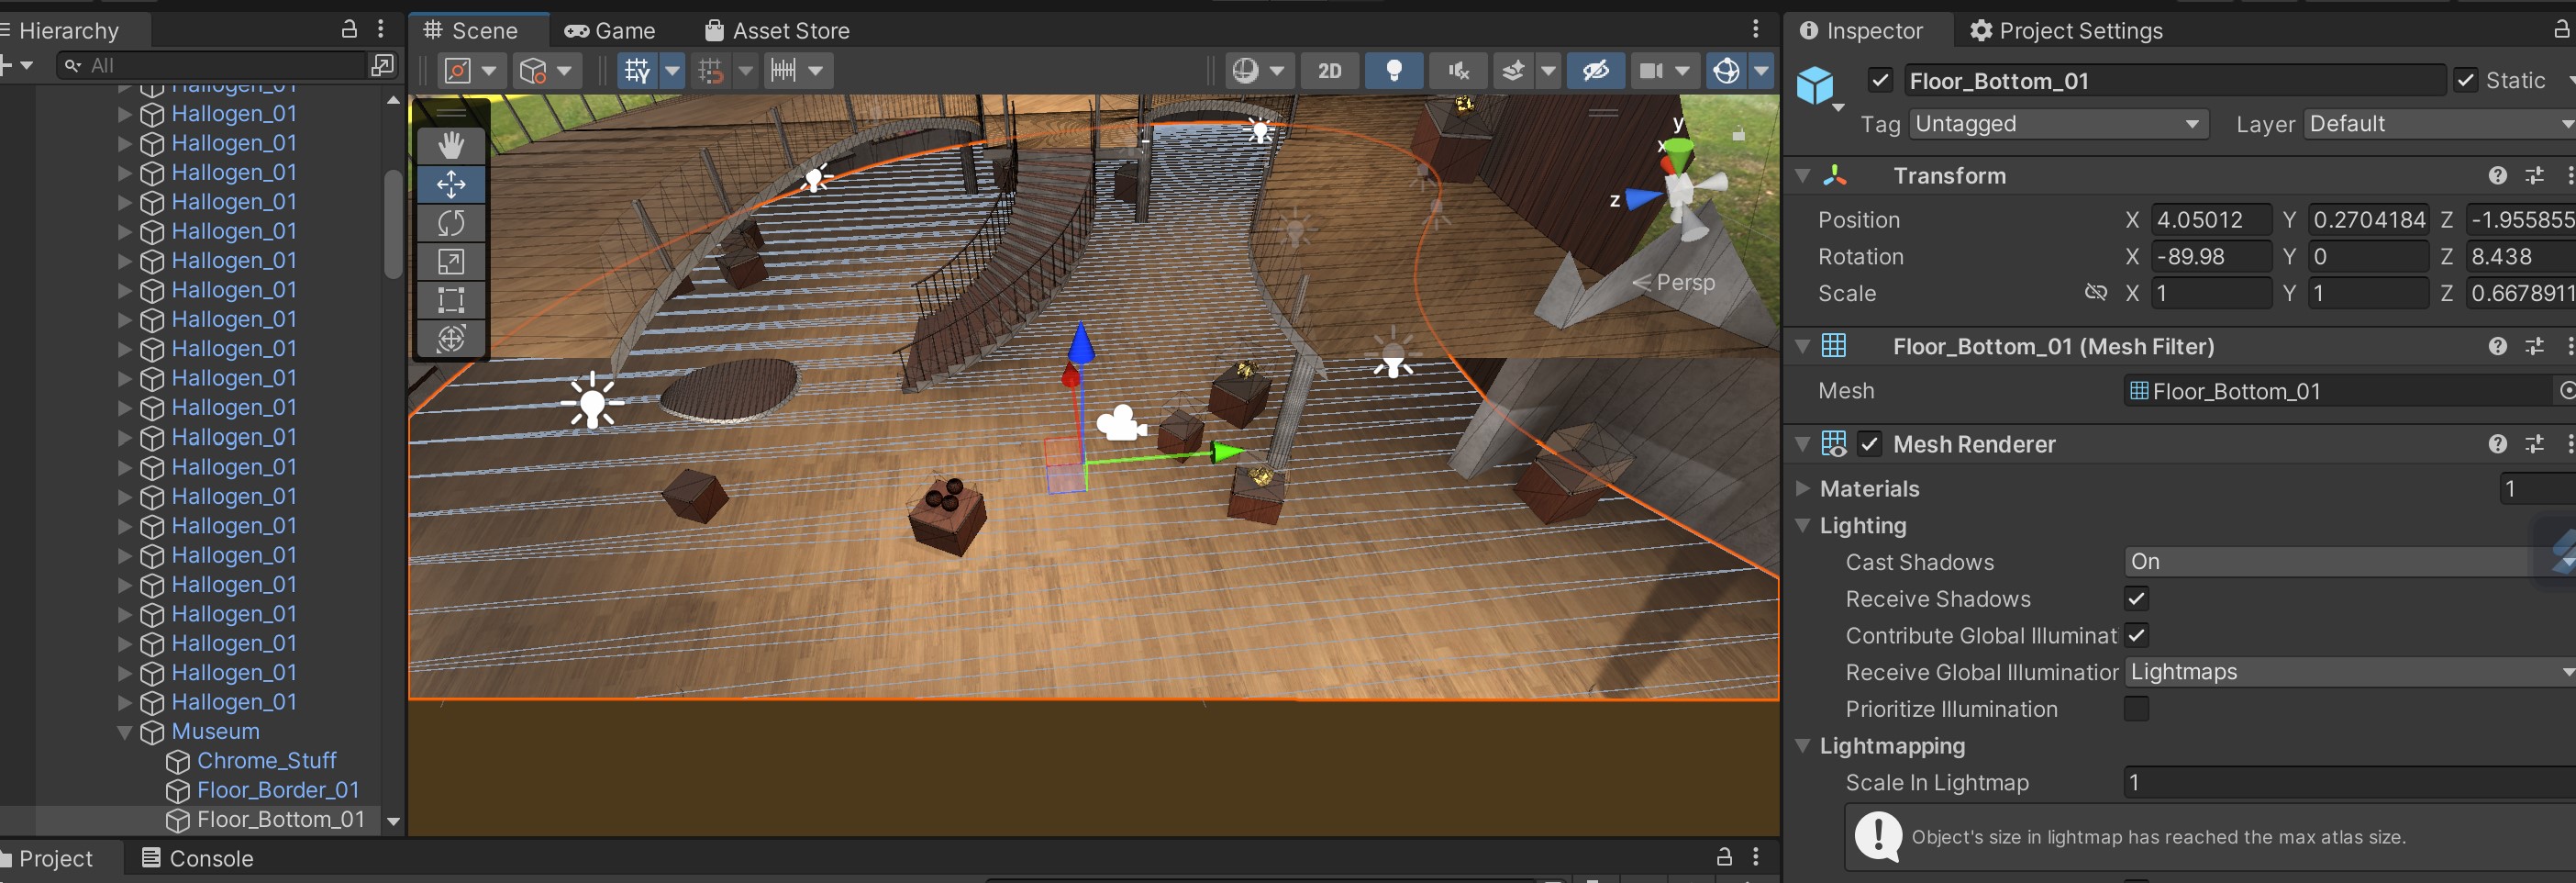Select the Rotate tool
Screen dimensions: 2576x883
click(451, 223)
